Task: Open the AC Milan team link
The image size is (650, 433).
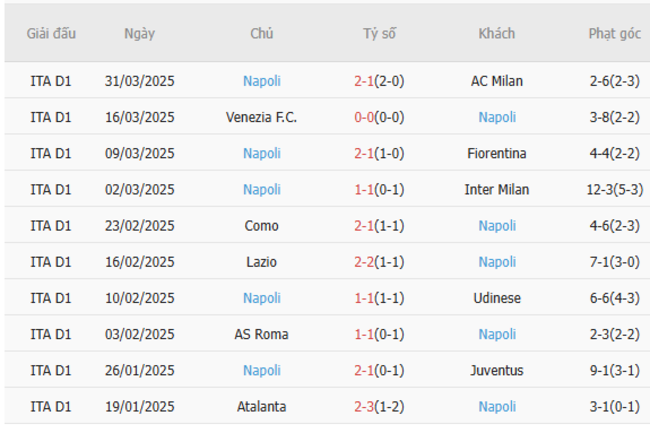Action: pos(497,81)
